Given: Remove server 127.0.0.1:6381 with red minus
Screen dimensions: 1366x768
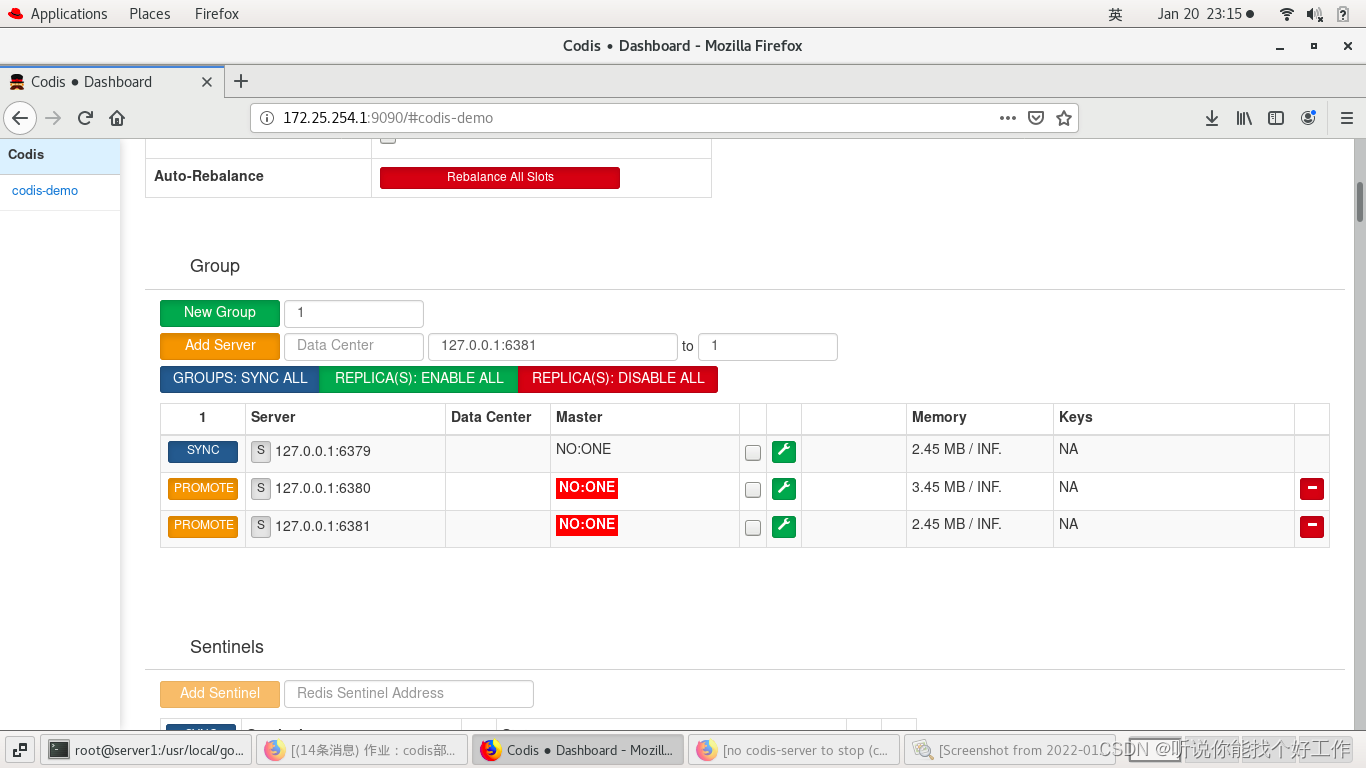Looking at the screenshot, I should click(x=1311, y=526).
